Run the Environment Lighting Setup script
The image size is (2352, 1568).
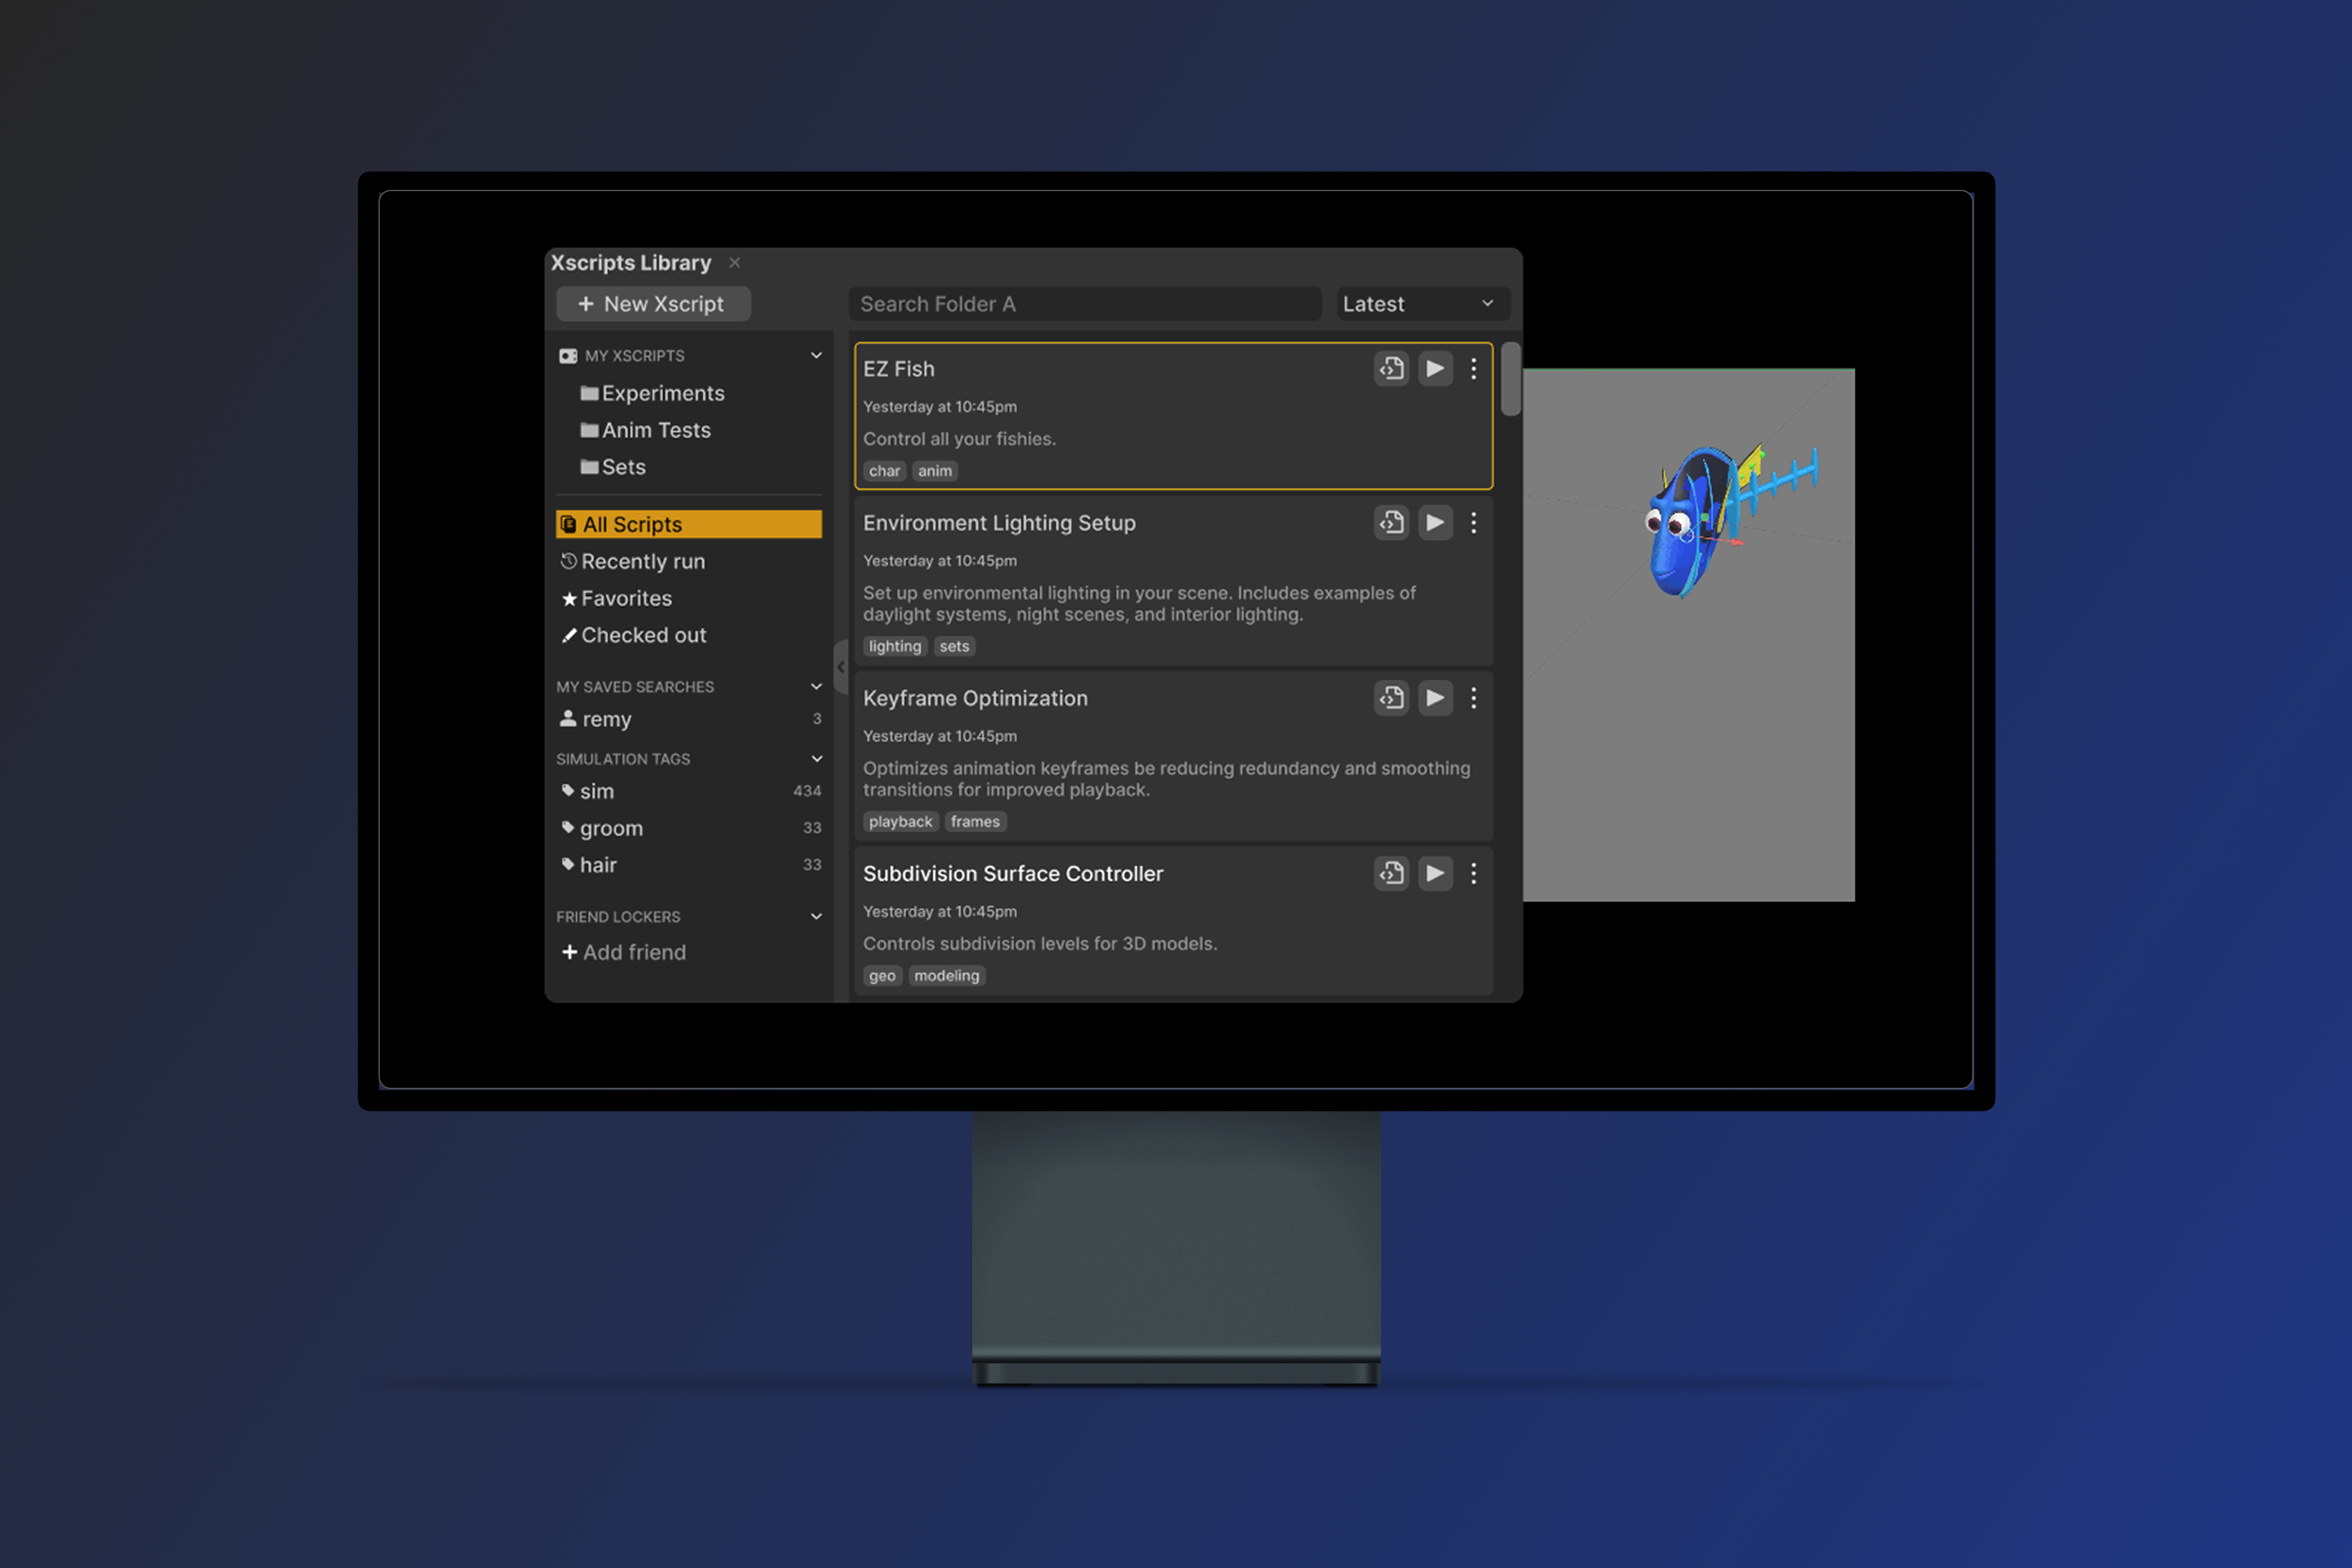pos(1435,523)
